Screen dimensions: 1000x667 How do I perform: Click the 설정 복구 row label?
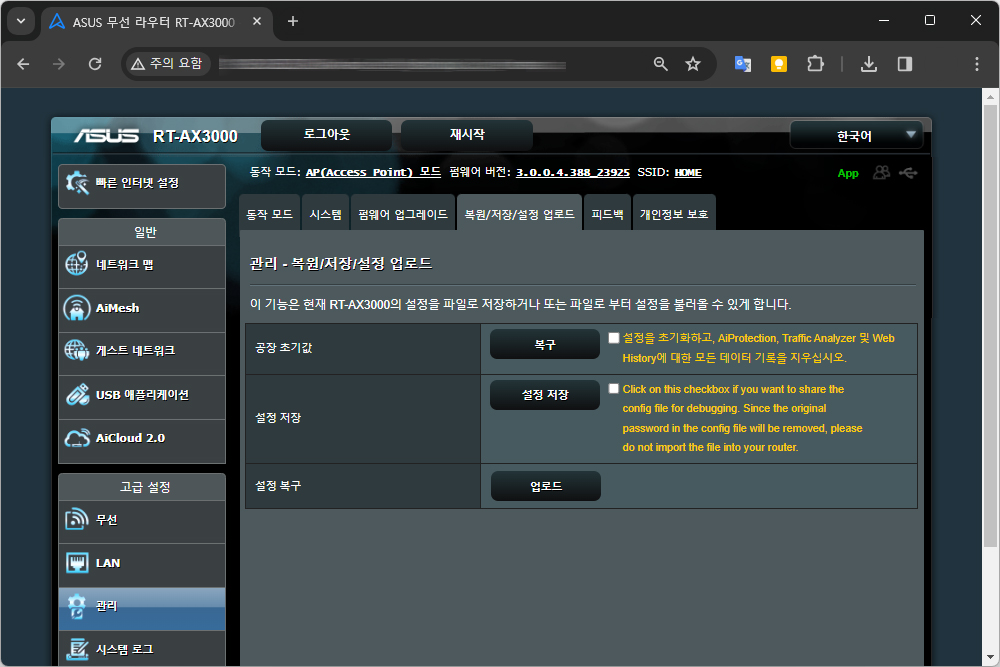click(278, 486)
